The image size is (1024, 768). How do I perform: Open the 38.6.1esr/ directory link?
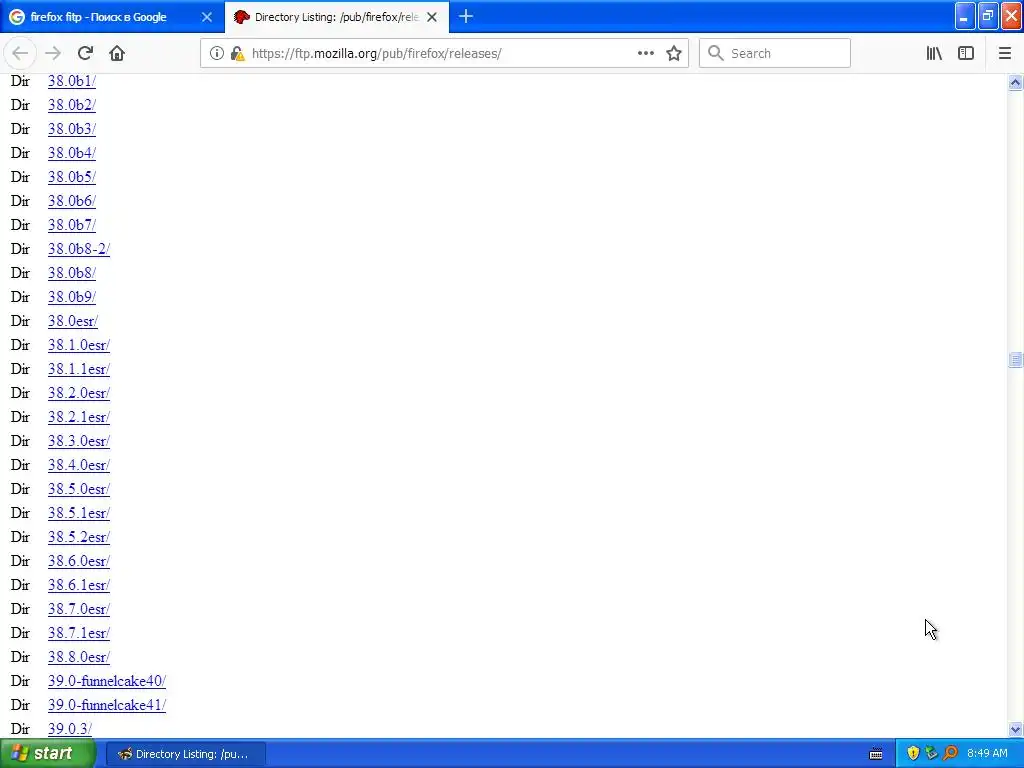[79, 585]
